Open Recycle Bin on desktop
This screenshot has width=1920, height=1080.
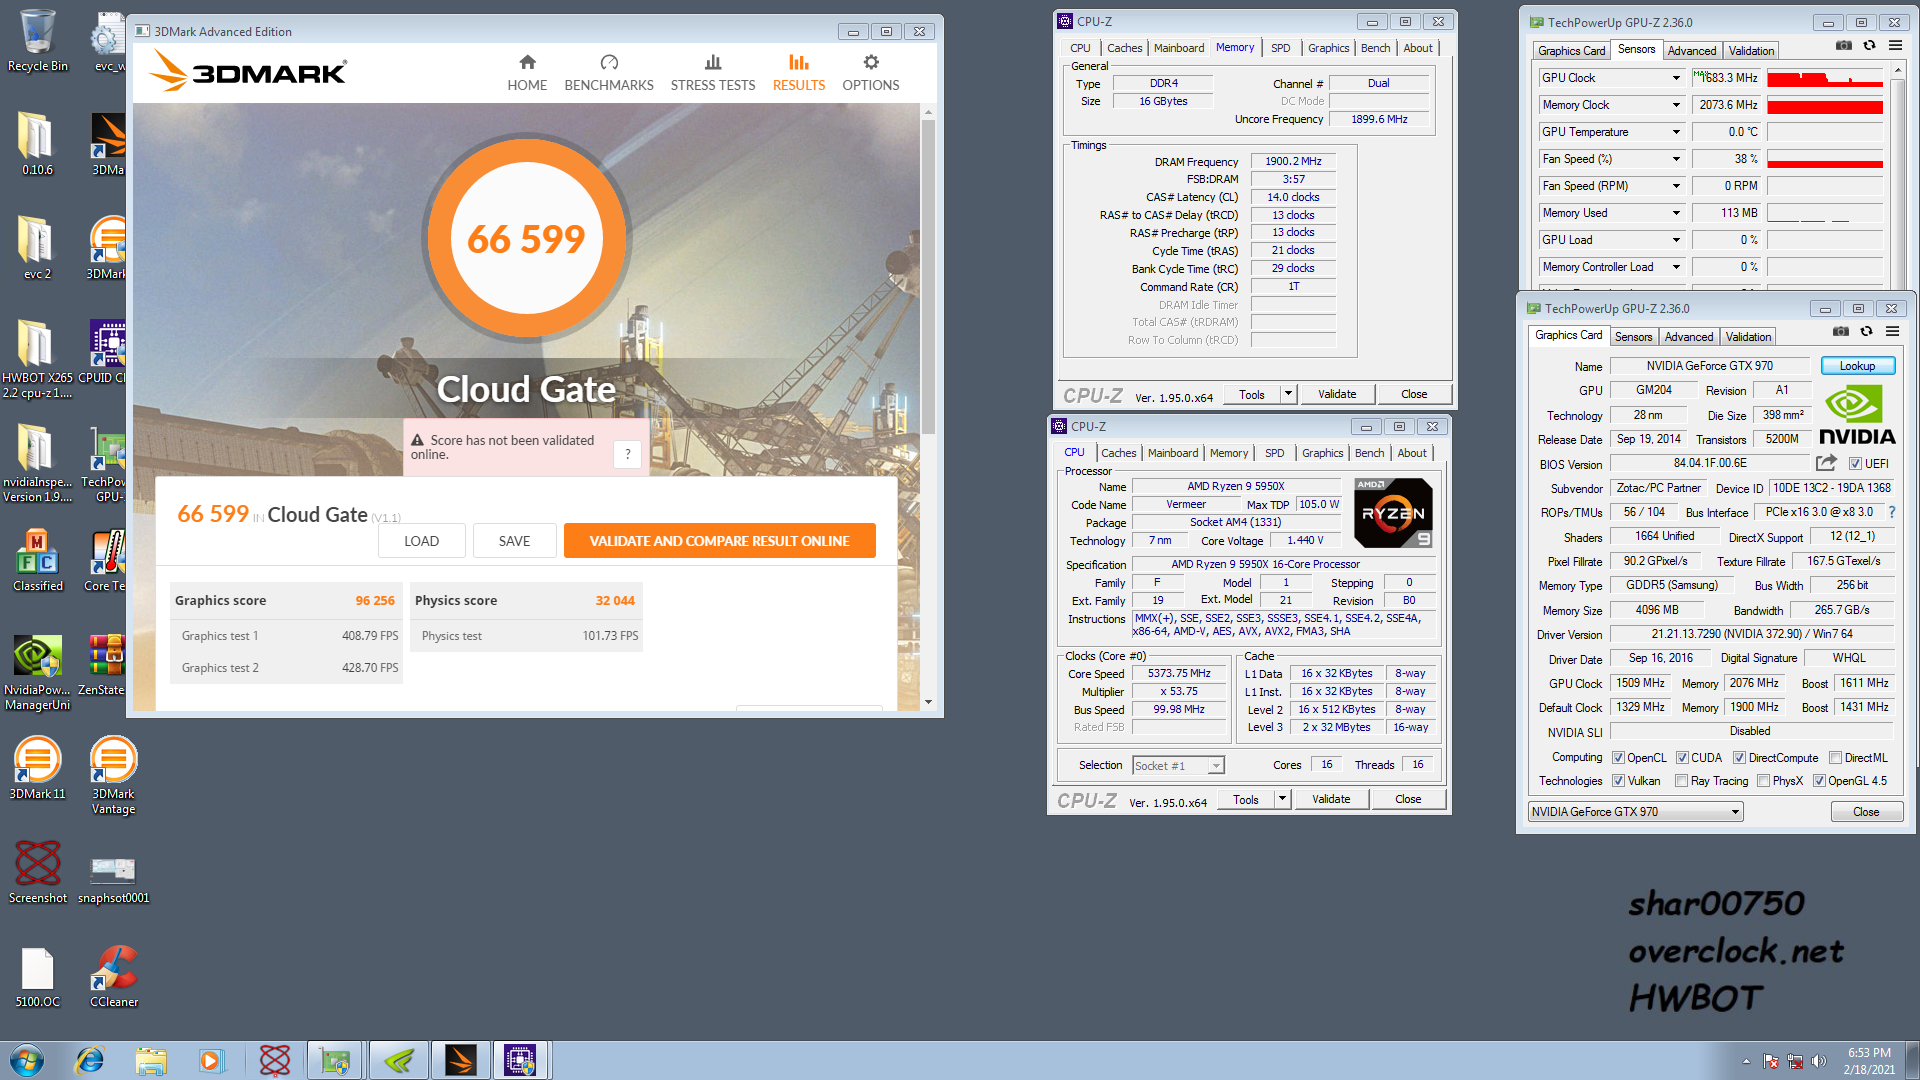pyautogui.click(x=38, y=41)
